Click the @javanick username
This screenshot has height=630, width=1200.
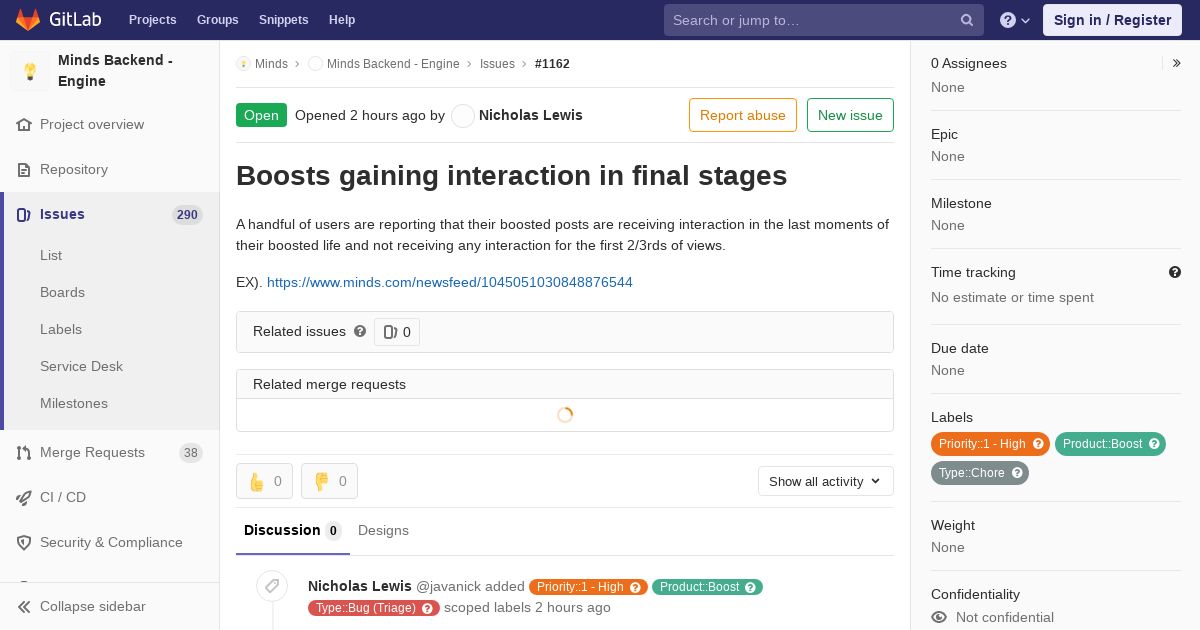pos(448,587)
